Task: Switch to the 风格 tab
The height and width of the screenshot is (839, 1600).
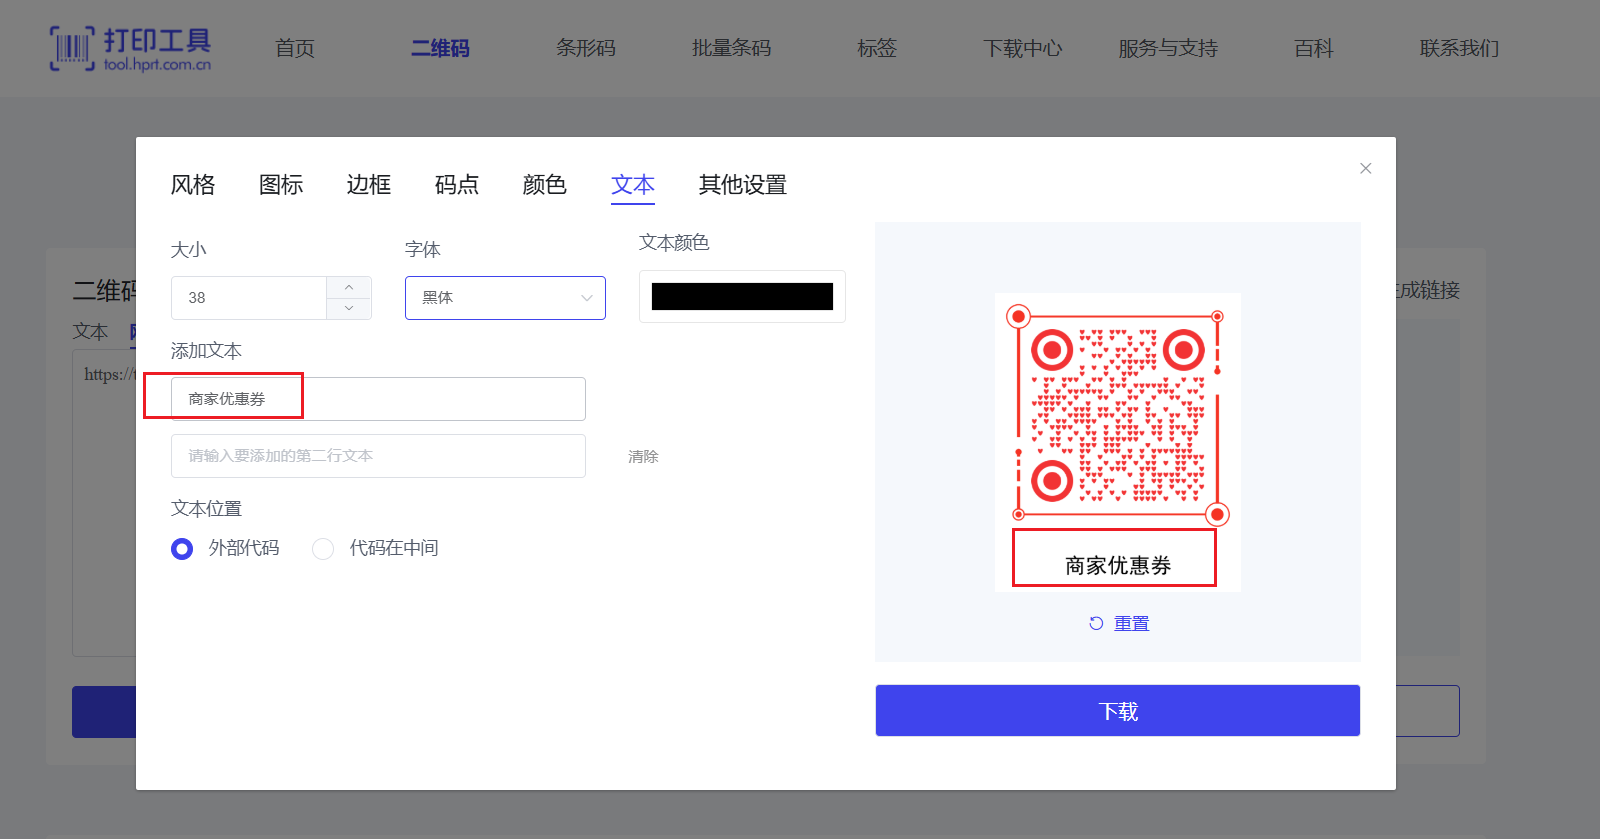Action: click(x=193, y=185)
